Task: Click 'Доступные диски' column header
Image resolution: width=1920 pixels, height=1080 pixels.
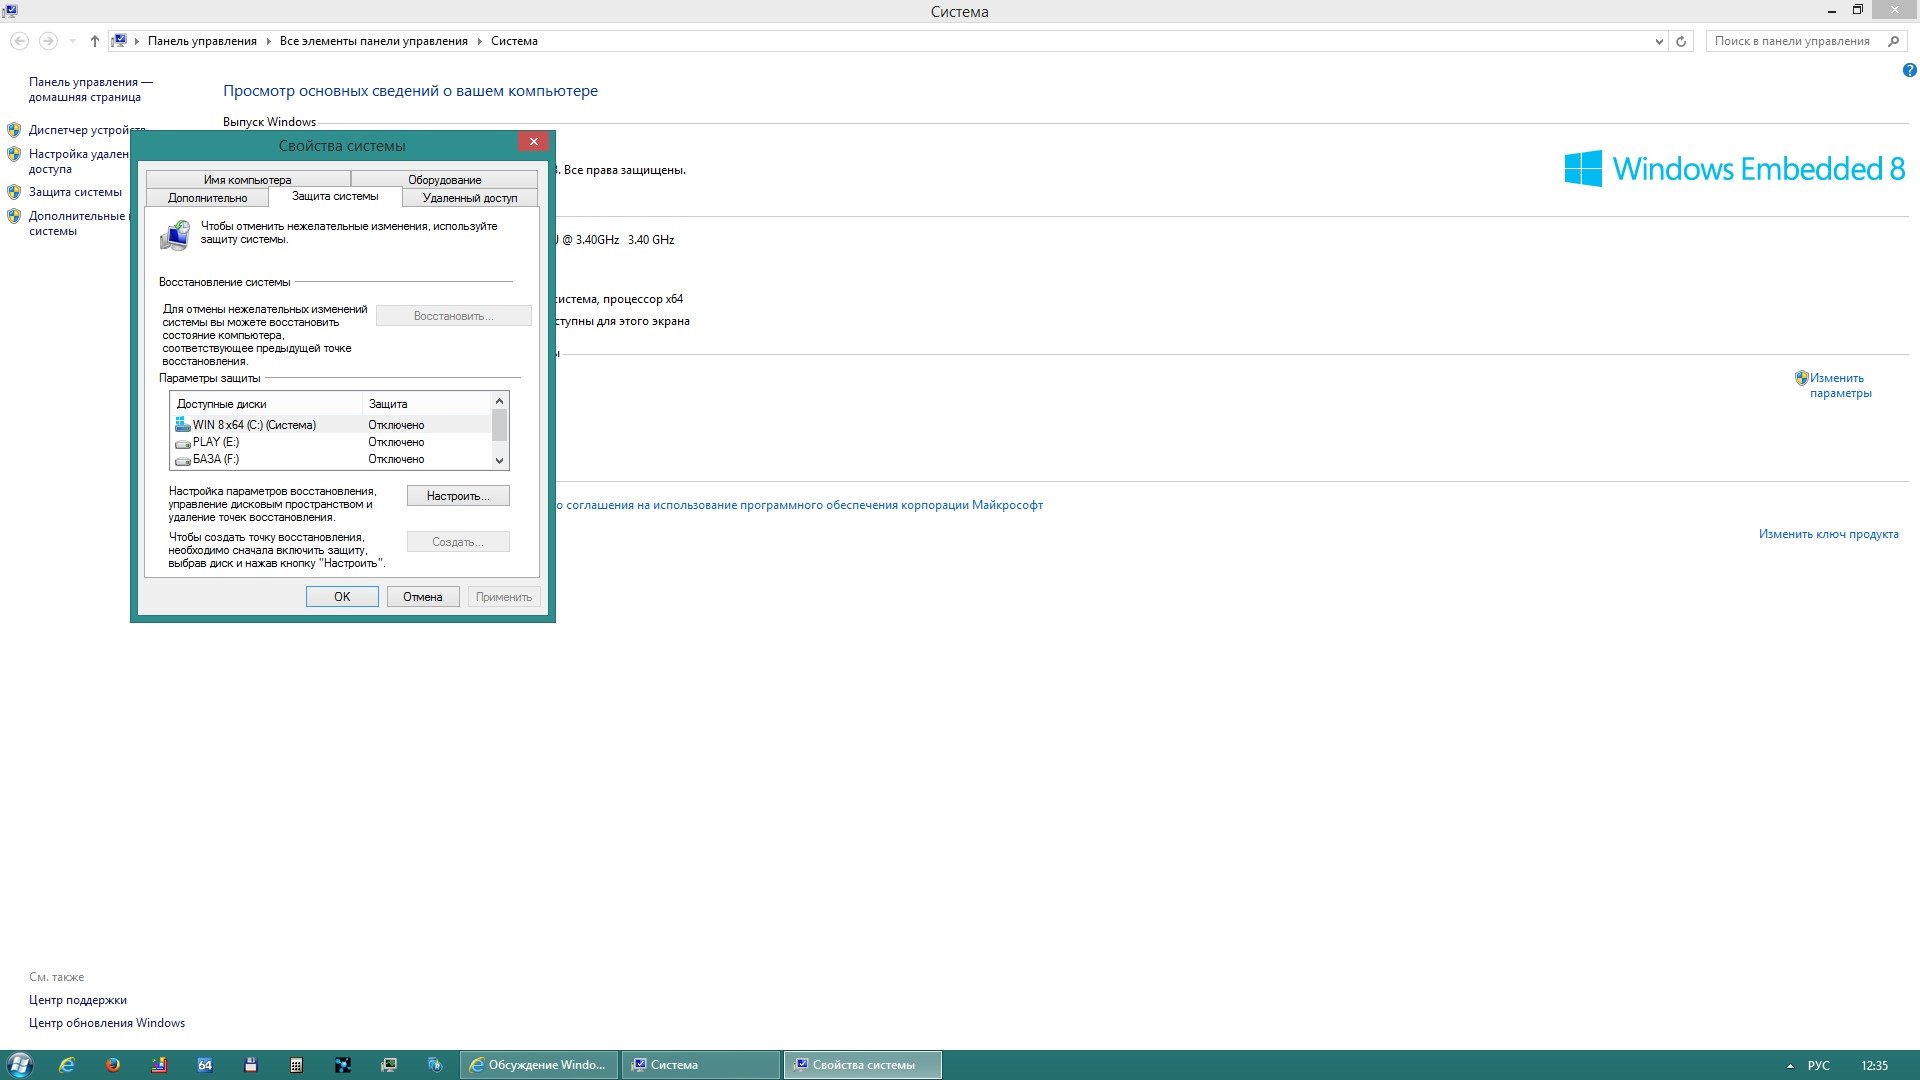Action: click(266, 404)
